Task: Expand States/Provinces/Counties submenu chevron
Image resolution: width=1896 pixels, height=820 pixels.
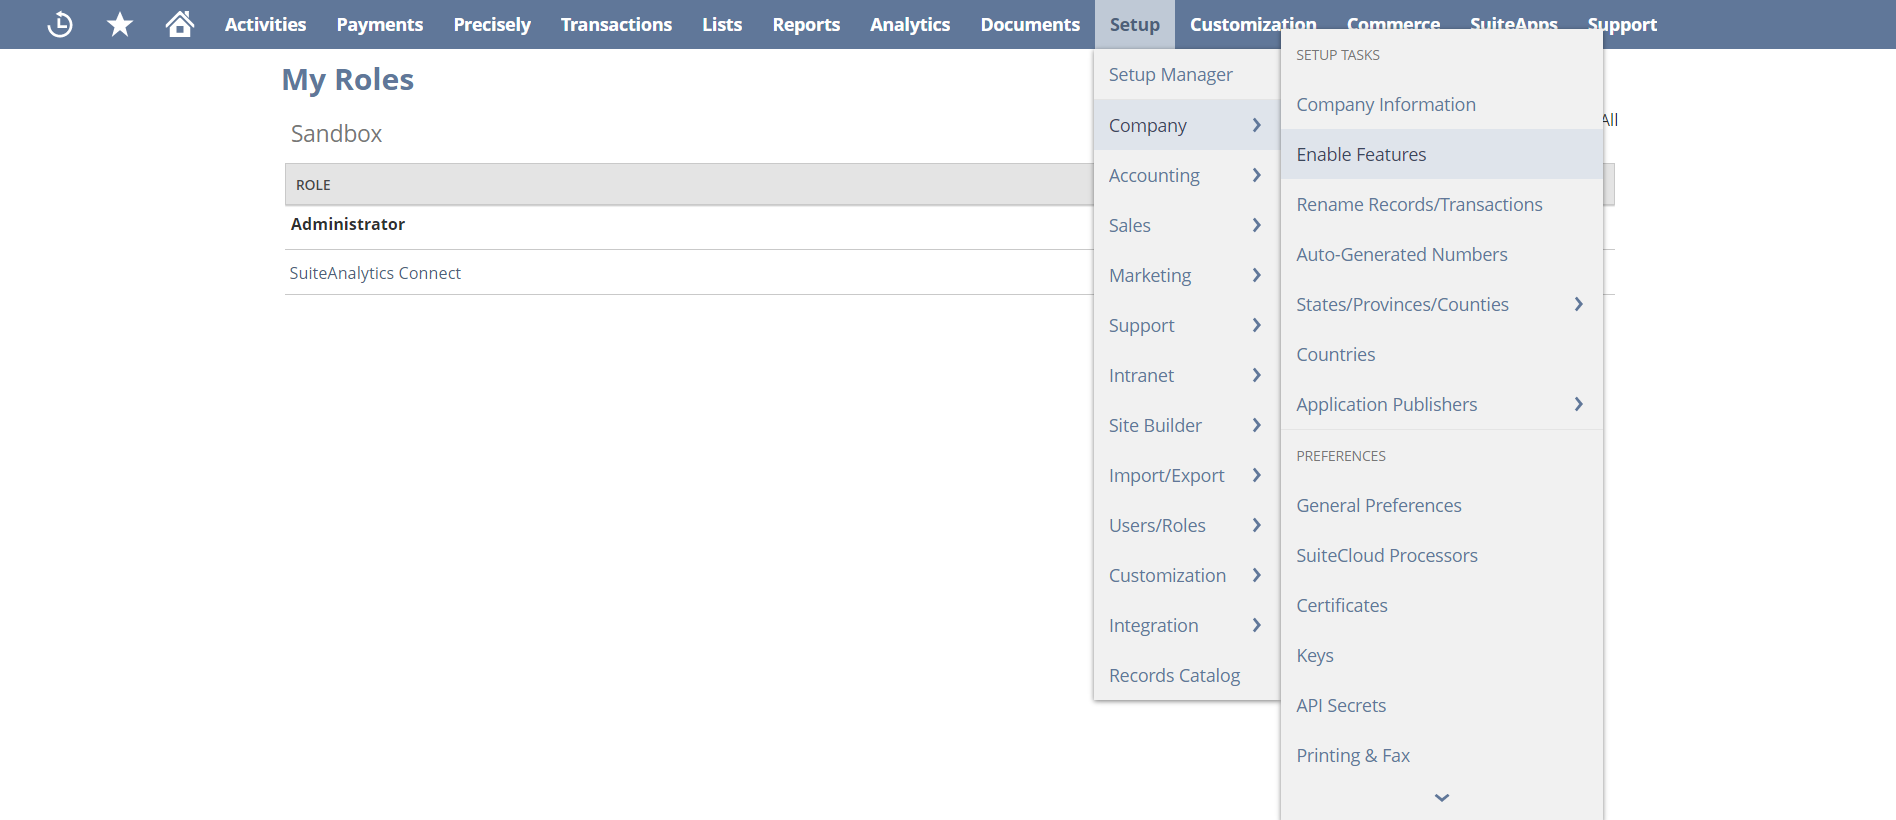Action: point(1578,304)
